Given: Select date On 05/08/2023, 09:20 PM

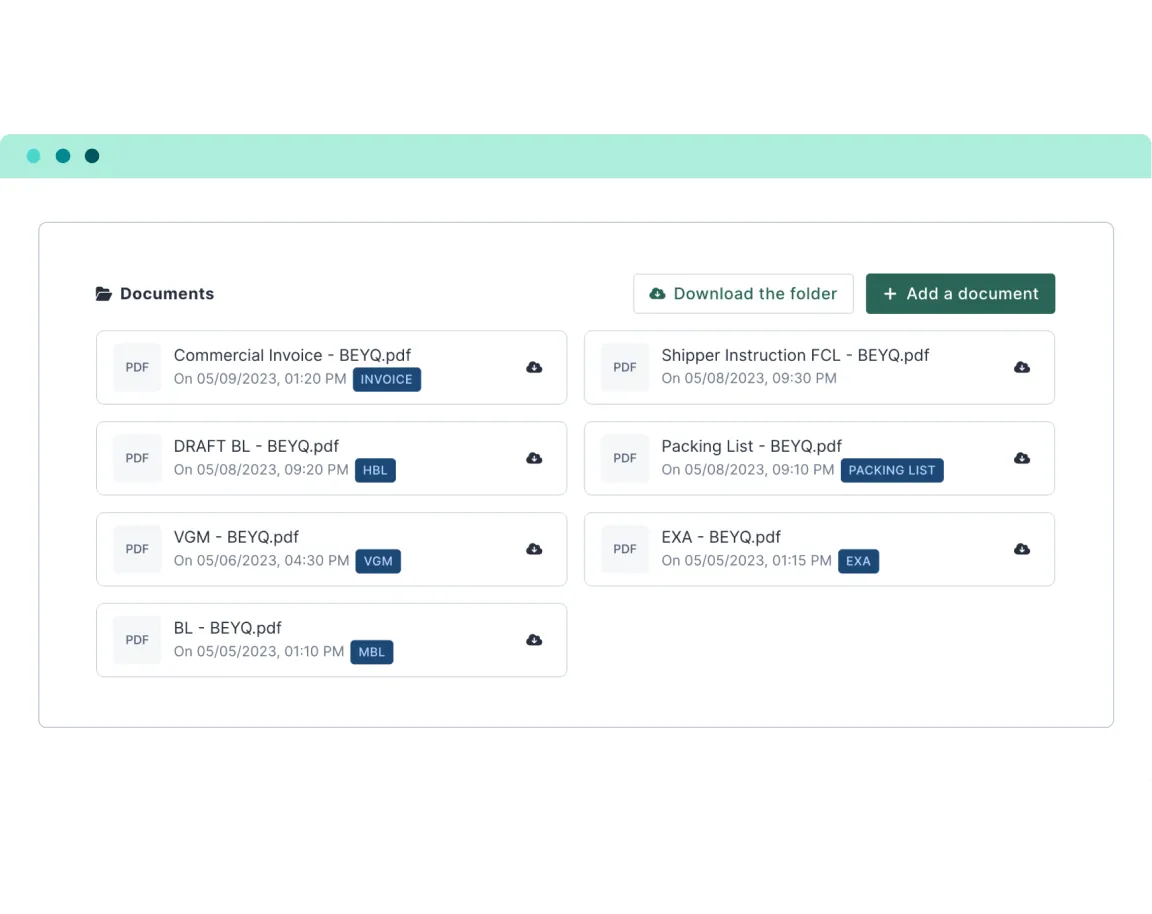Looking at the screenshot, I should (x=261, y=469).
